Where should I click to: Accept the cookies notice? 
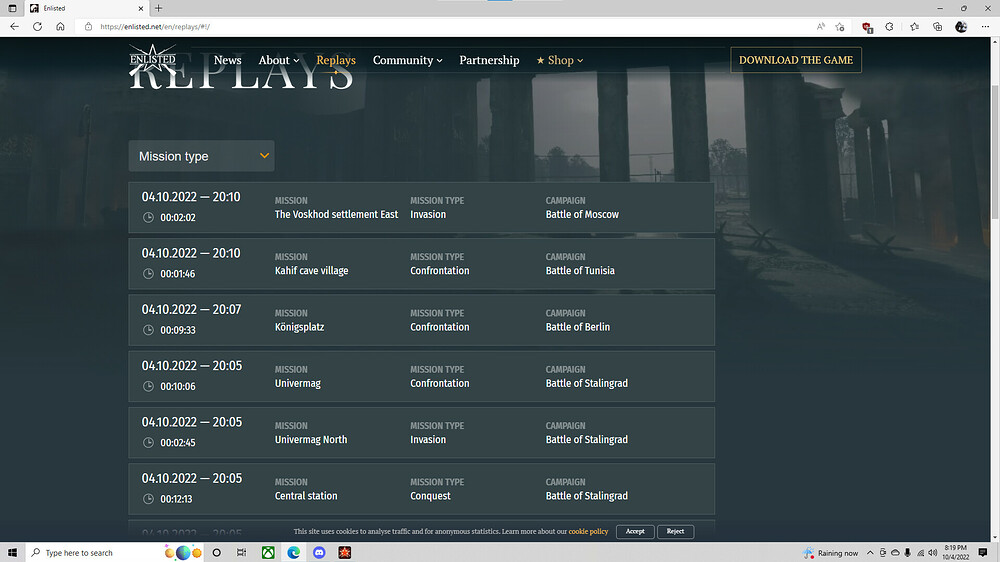point(635,531)
